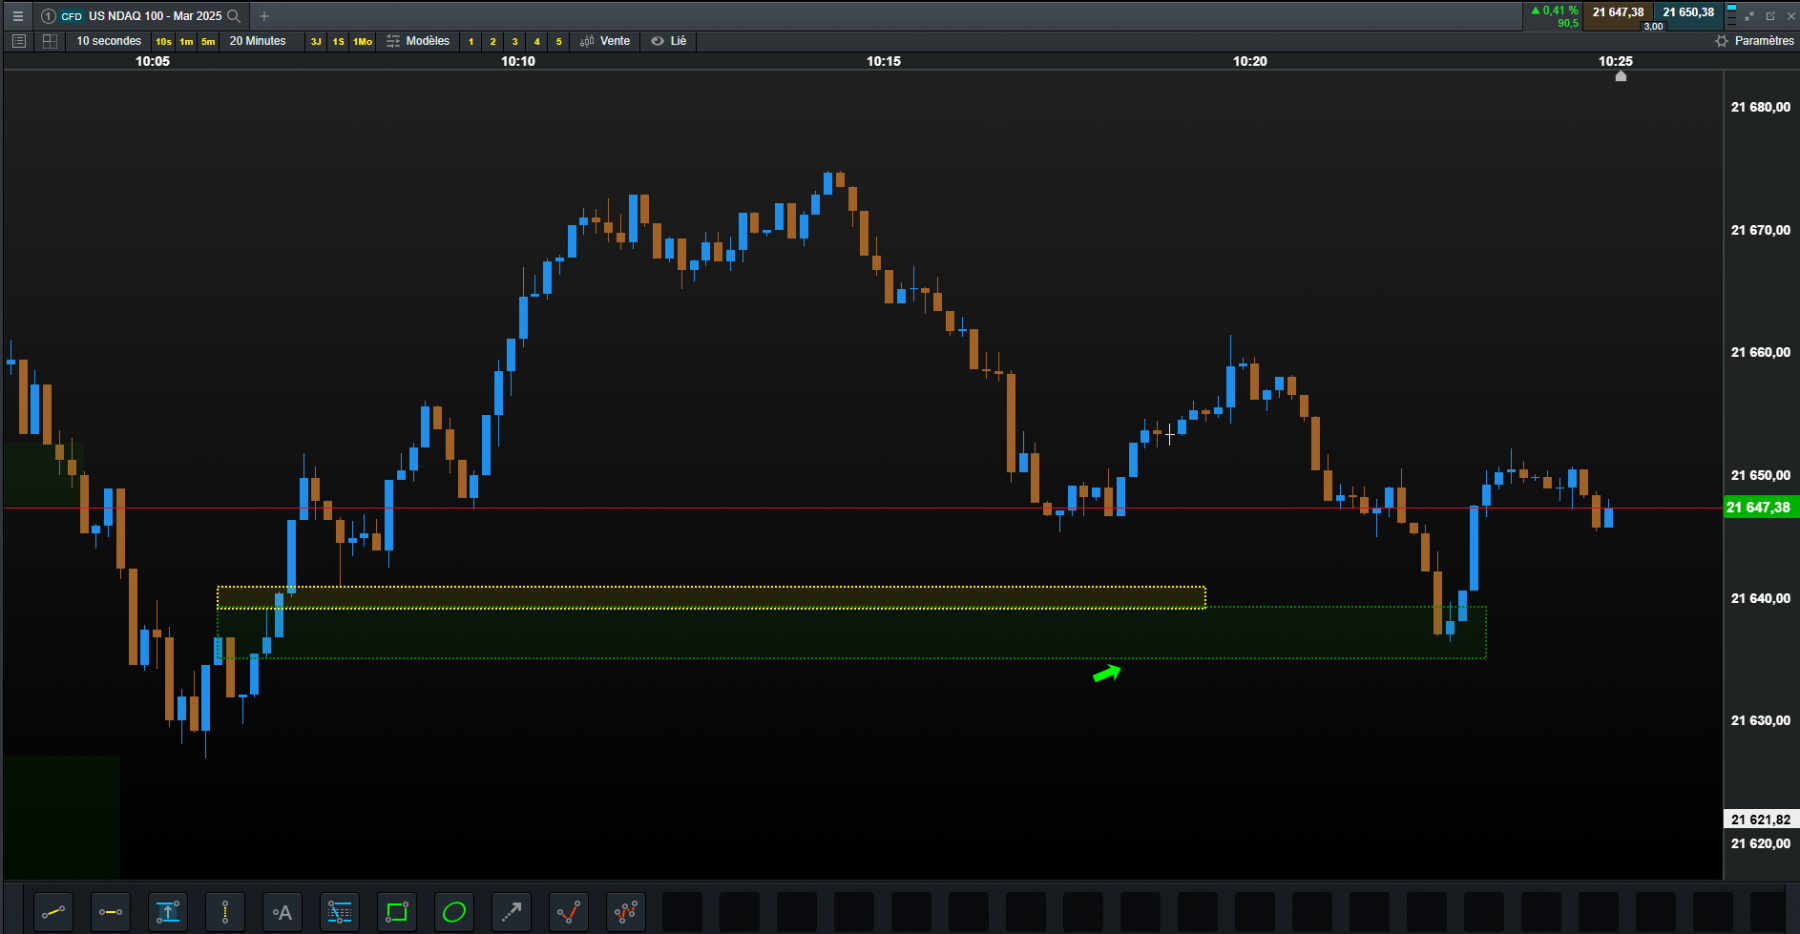Add a new chart tab with plus
The image size is (1800, 934).
[264, 16]
